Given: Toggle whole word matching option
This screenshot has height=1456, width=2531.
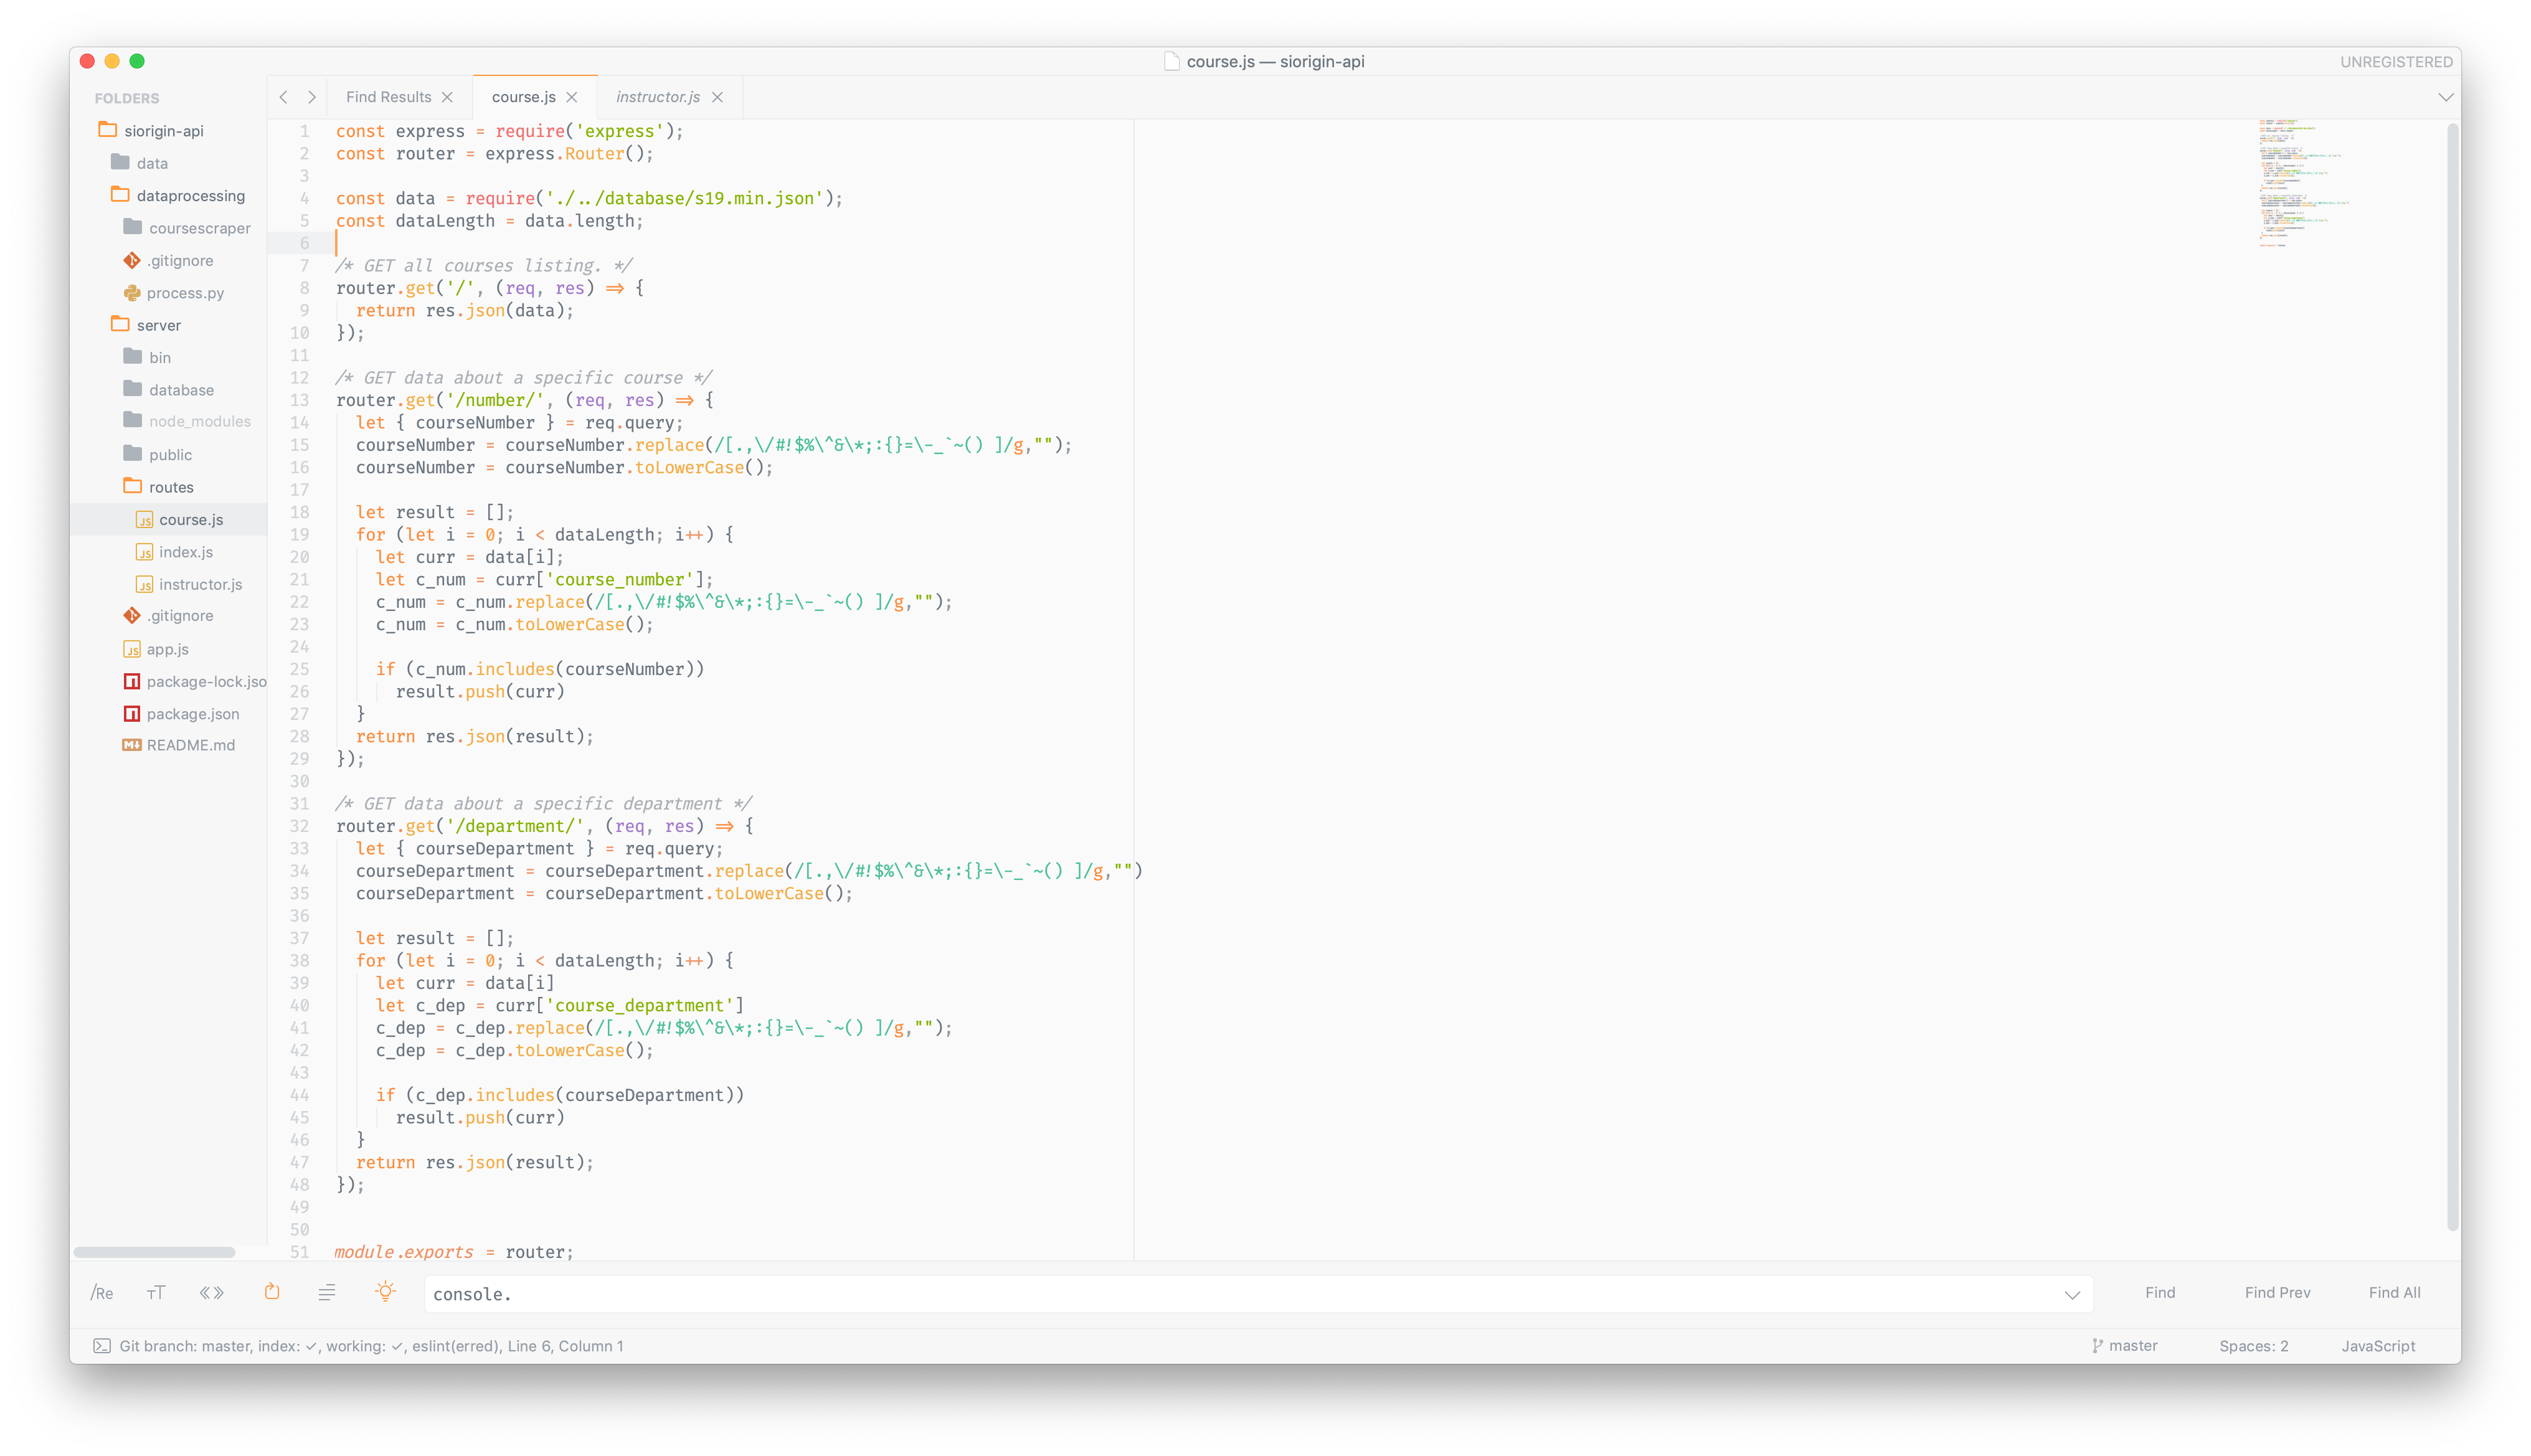Looking at the screenshot, I should coord(211,1293).
